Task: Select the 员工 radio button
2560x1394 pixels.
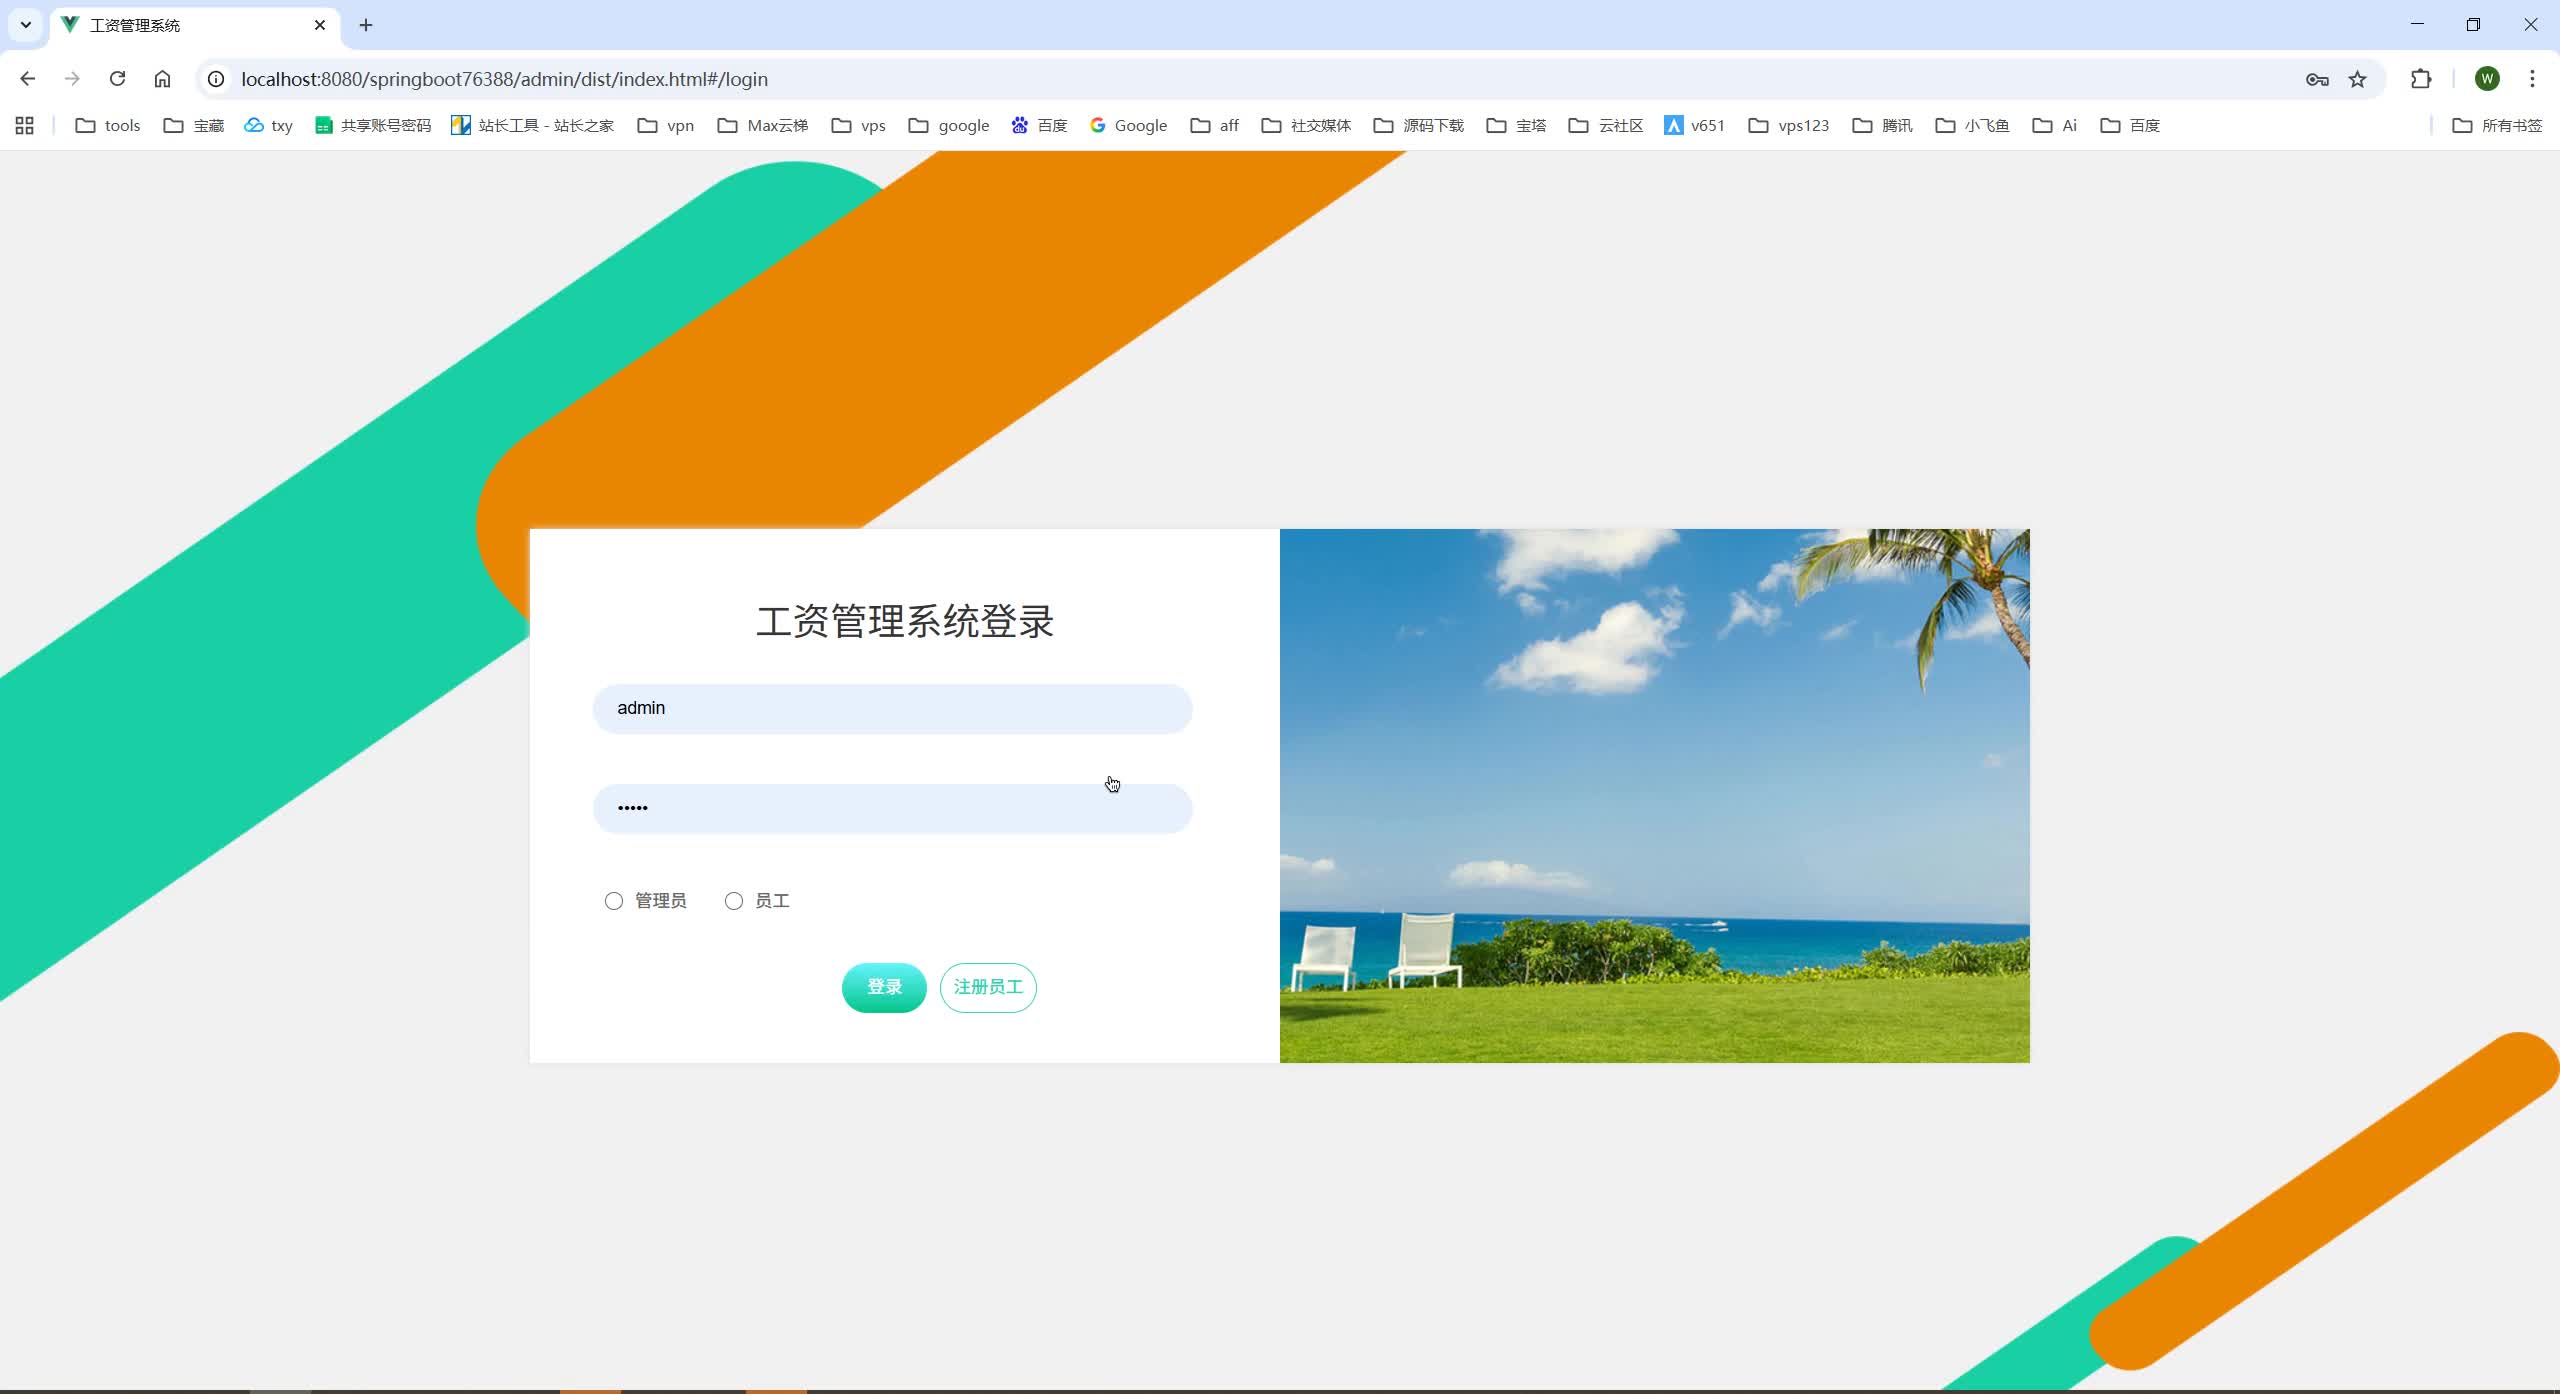Action: click(735, 900)
